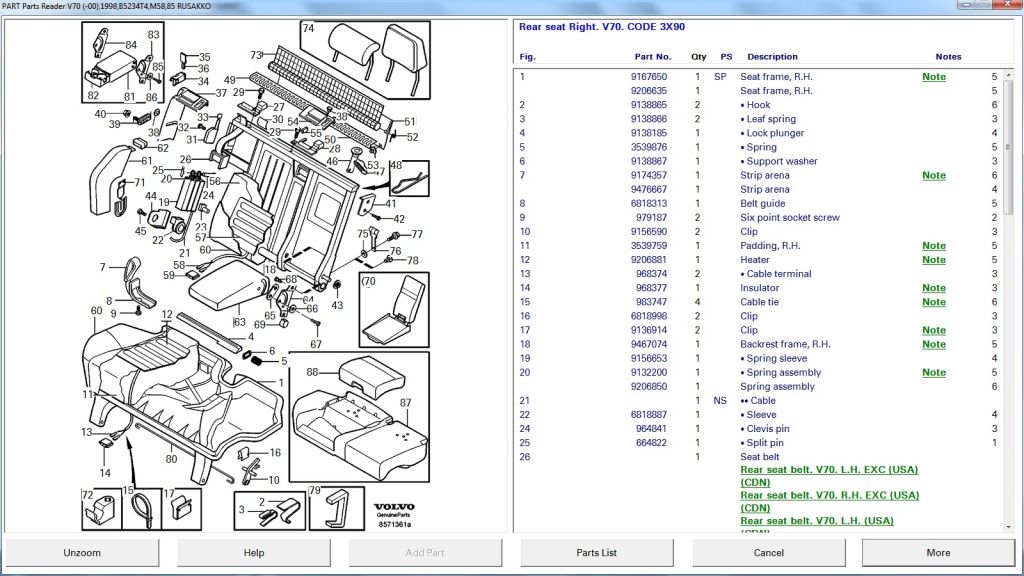This screenshot has width=1024, height=576.
Task: Select the Split pin row
Action: (x=758, y=443)
